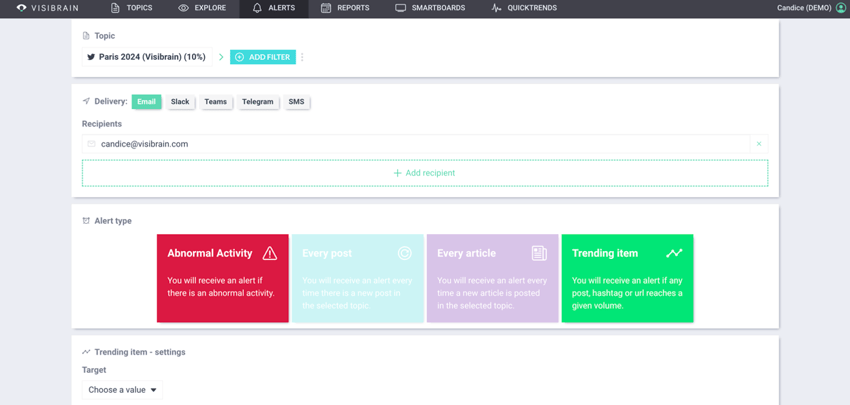
Task: Click the Visibrain logo
Action: point(47,8)
